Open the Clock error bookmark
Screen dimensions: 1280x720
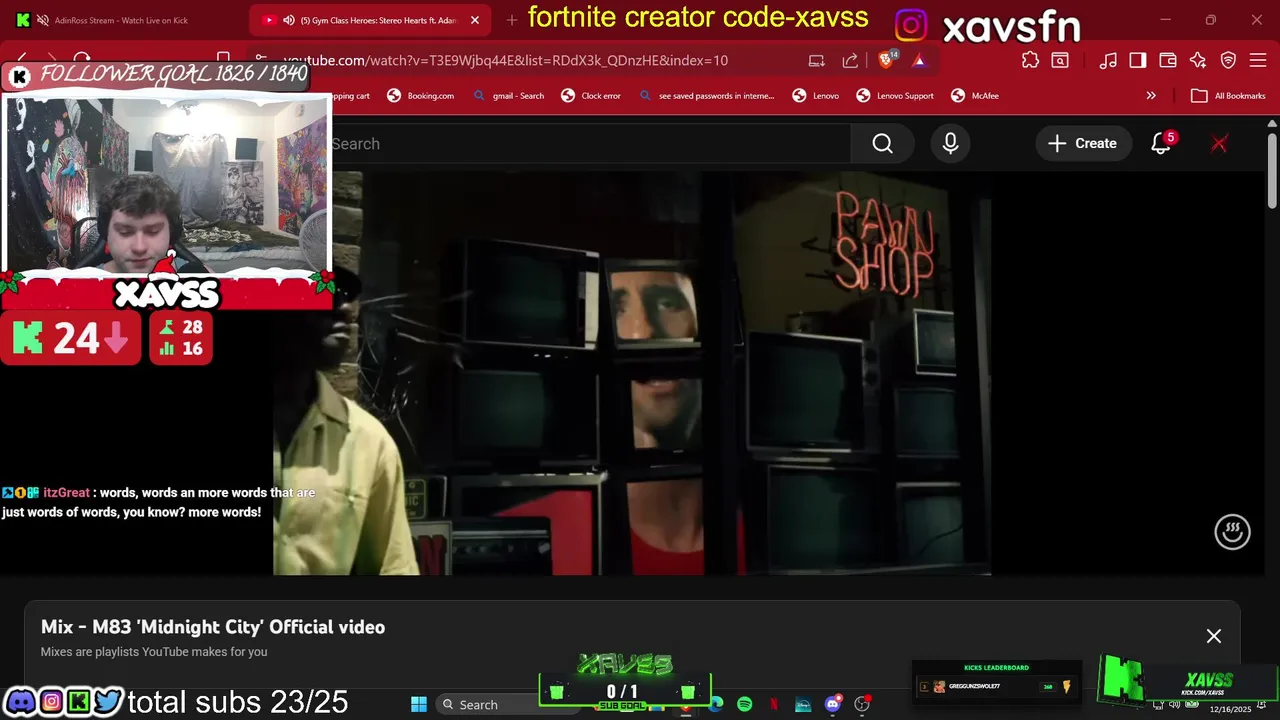[590, 96]
